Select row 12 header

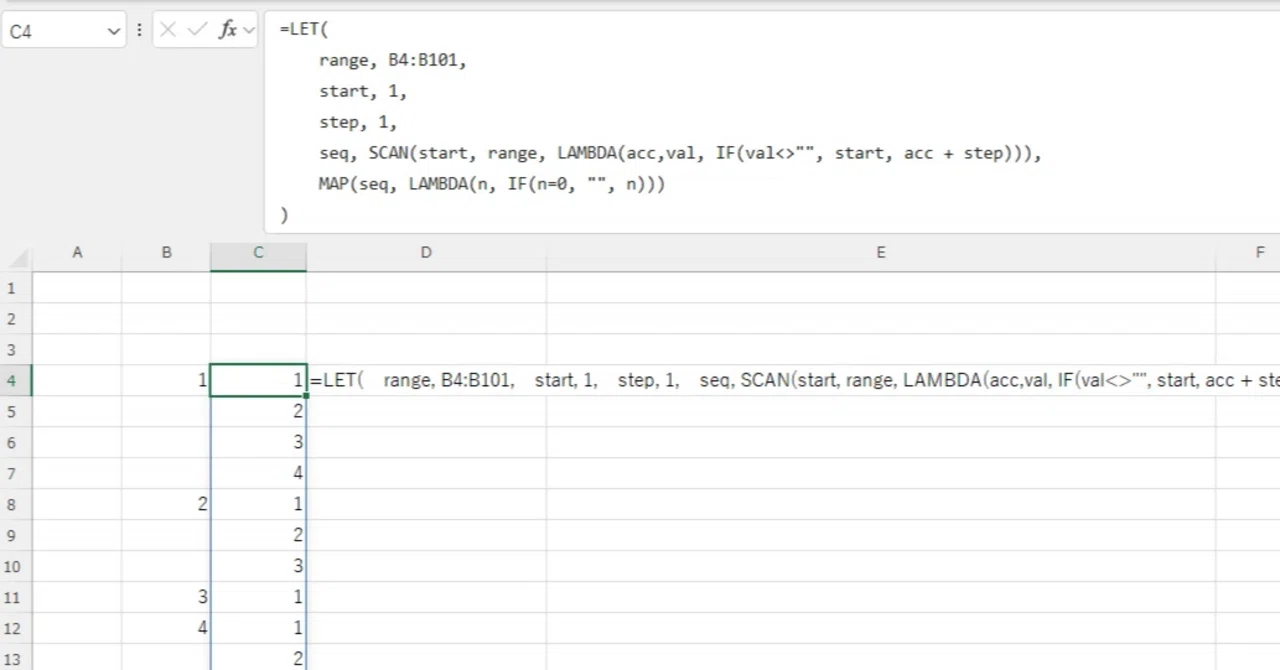point(16,629)
